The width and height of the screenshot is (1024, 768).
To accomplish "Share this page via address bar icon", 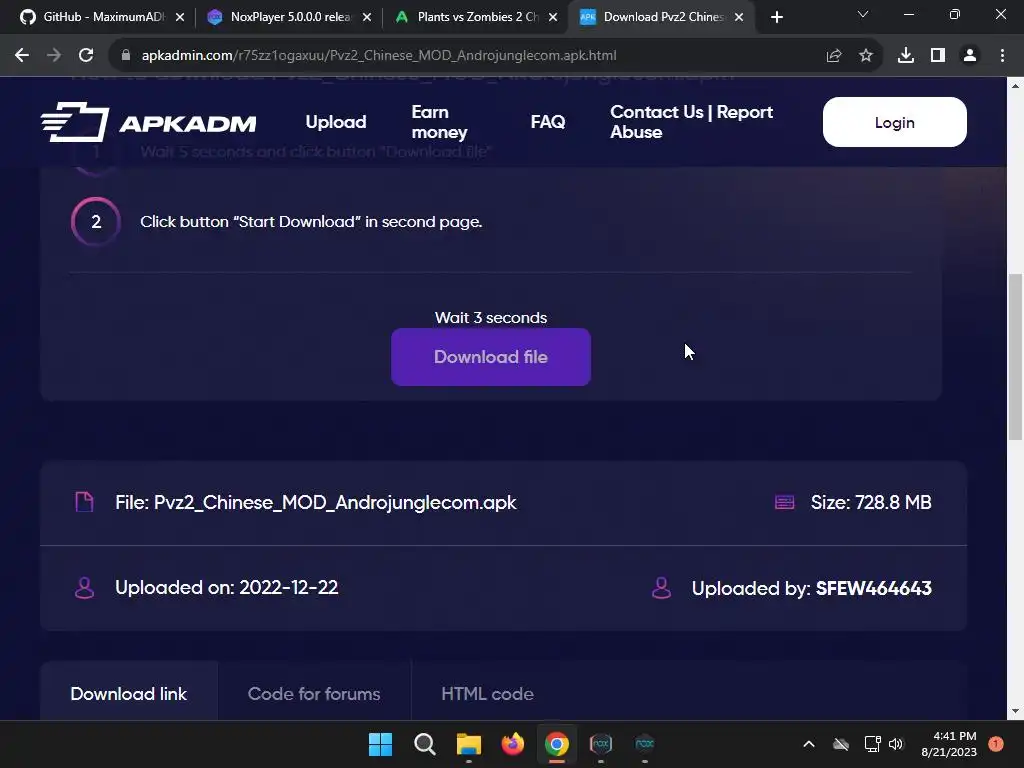I will click(x=834, y=56).
